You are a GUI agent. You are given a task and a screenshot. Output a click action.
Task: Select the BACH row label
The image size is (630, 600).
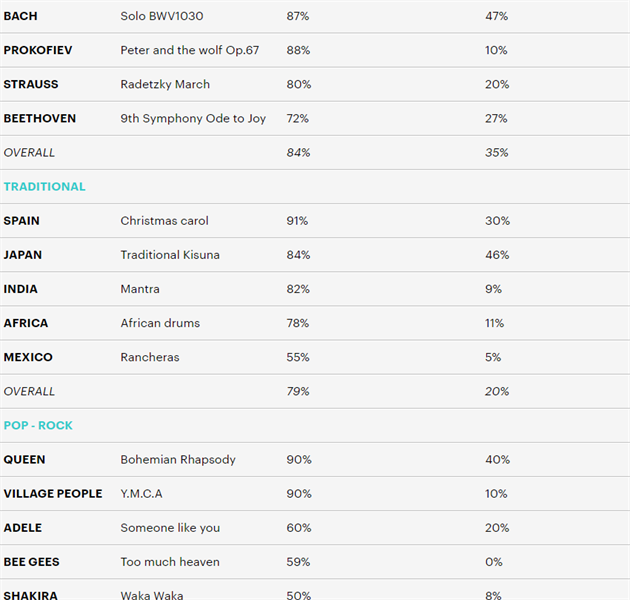tap(21, 17)
